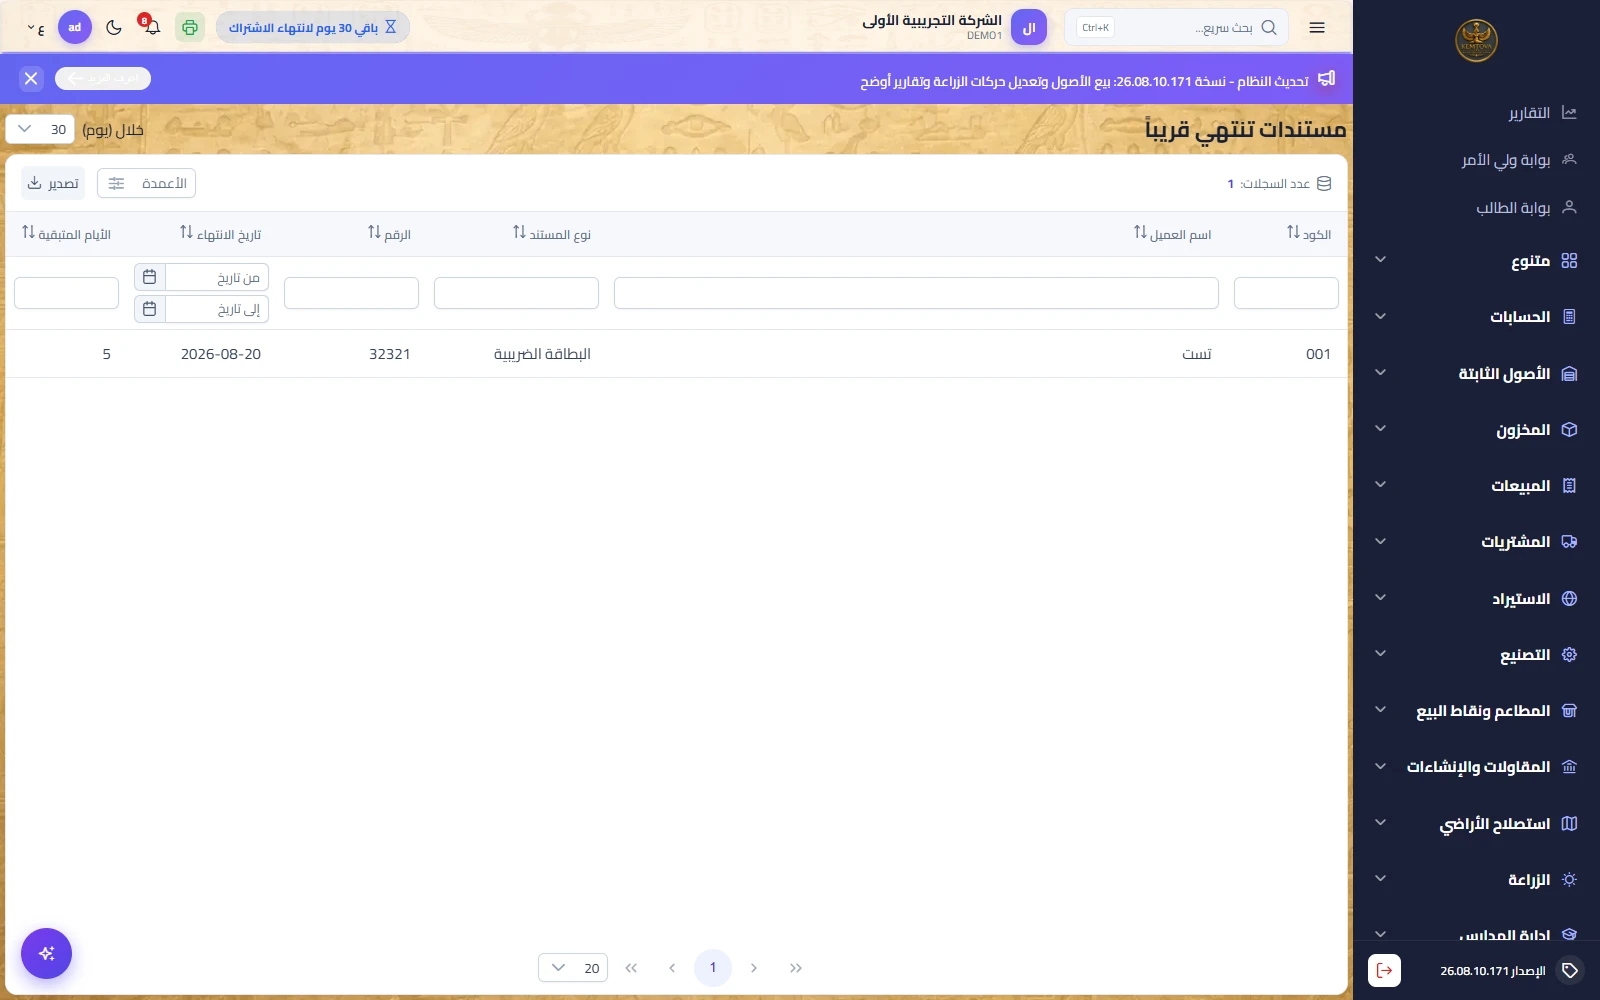The image size is (1600, 1000).
Task: Open the hamburger sidebar menu
Action: pyautogui.click(x=1317, y=28)
